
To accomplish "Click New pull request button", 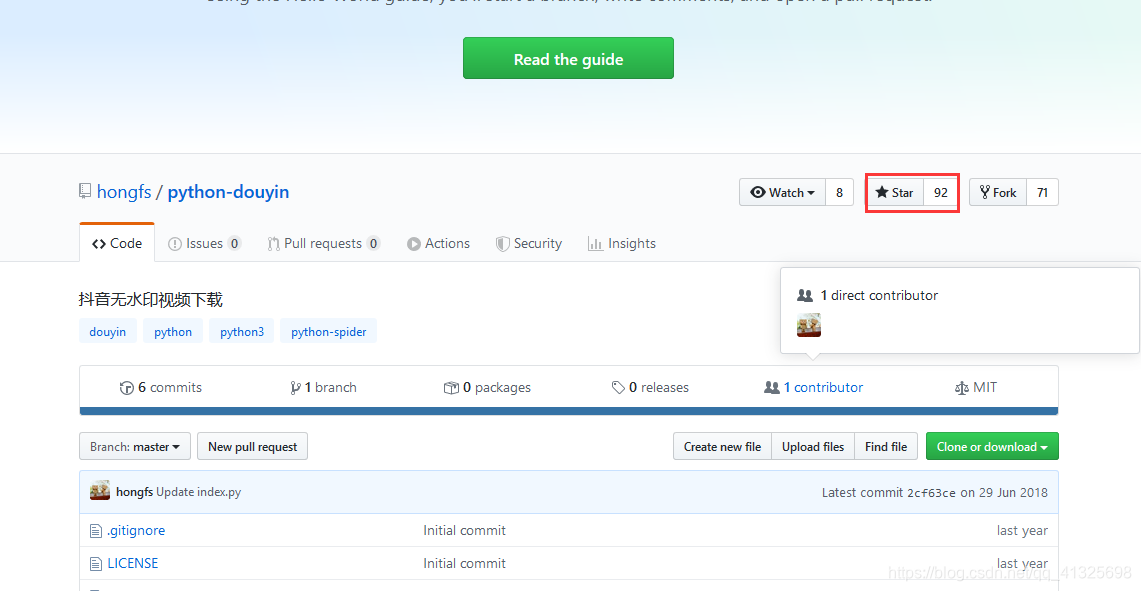I will 253,446.
